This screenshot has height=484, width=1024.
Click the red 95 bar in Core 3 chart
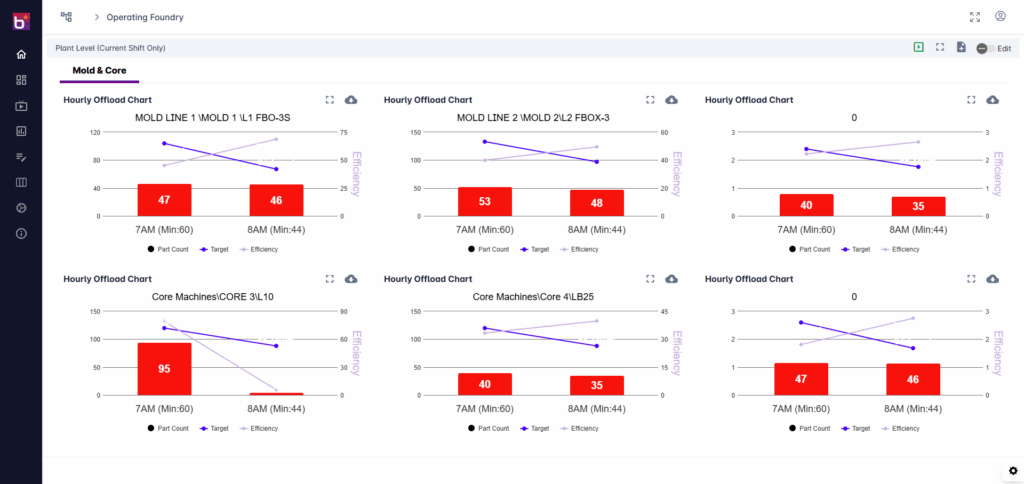tap(164, 368)
